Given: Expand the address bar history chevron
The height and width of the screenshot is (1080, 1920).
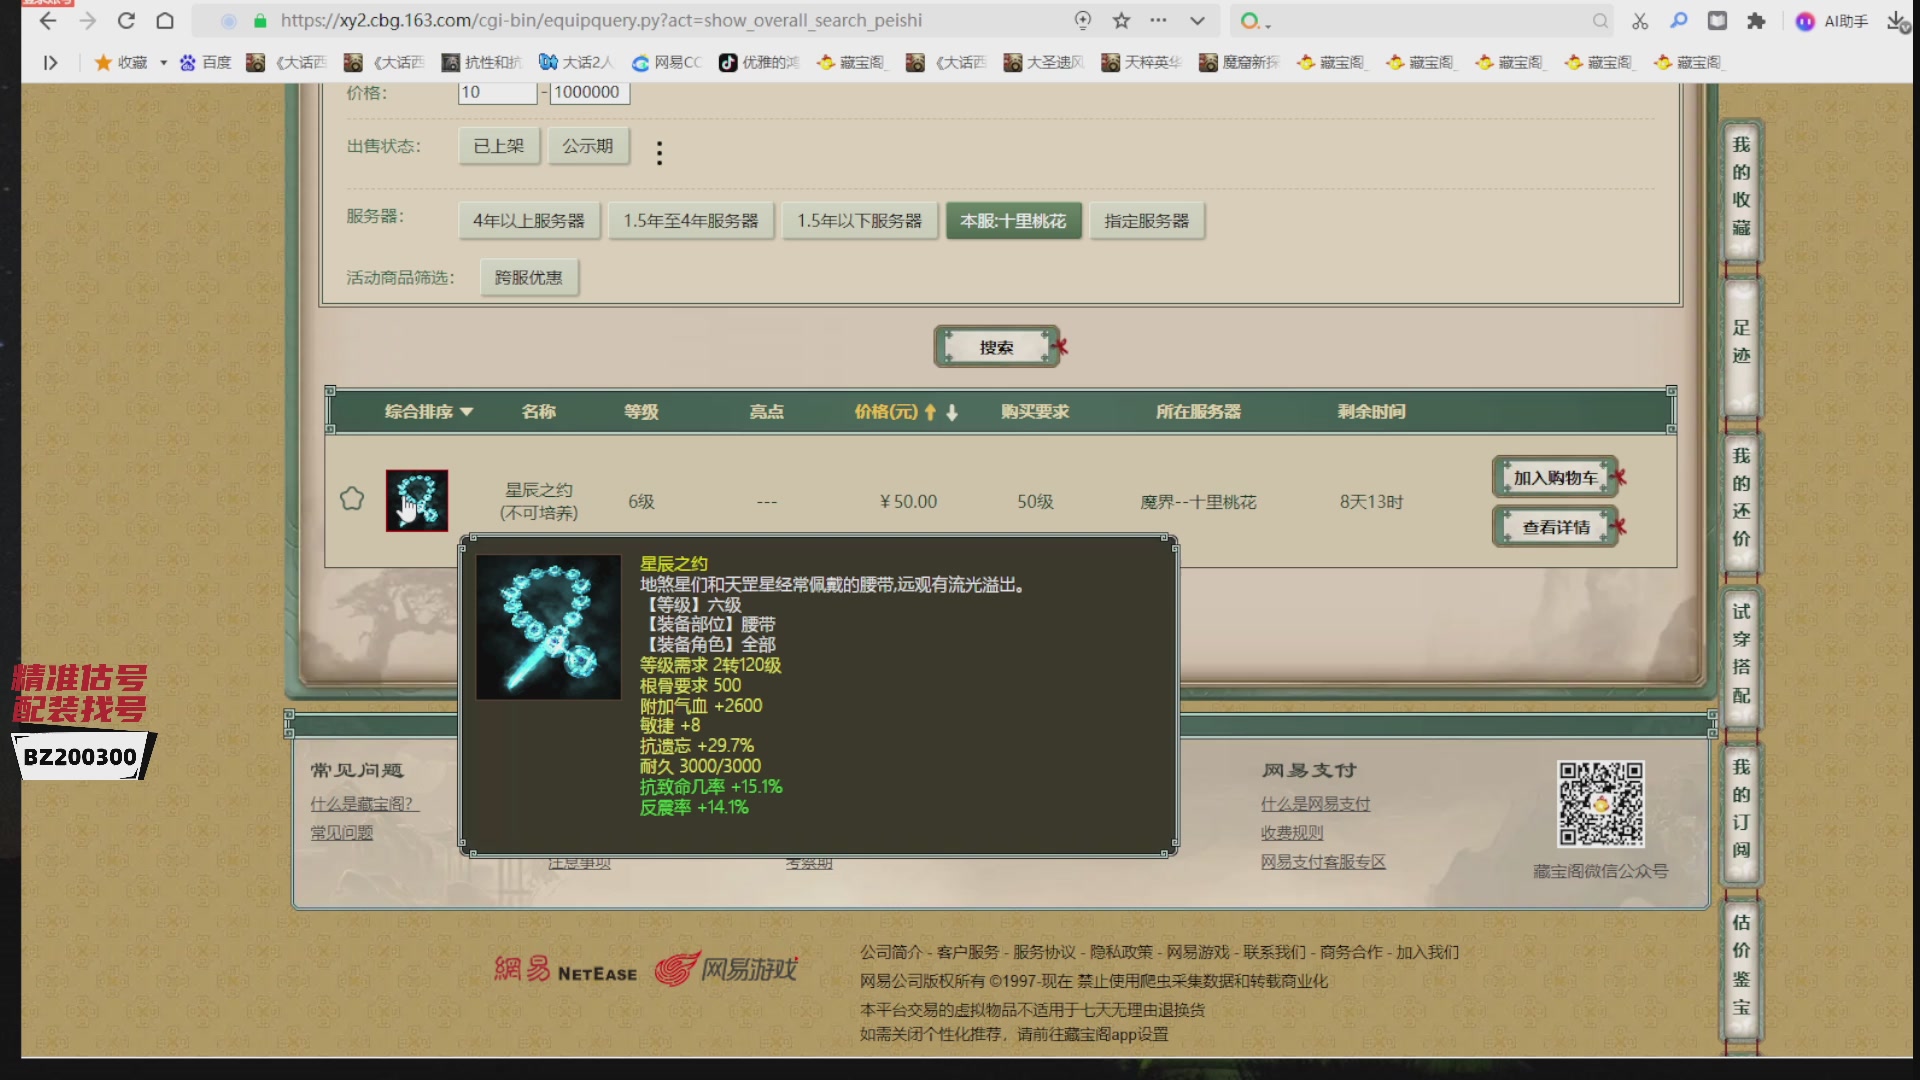Looking at the screenshot, I should (x=1197, y=20).
